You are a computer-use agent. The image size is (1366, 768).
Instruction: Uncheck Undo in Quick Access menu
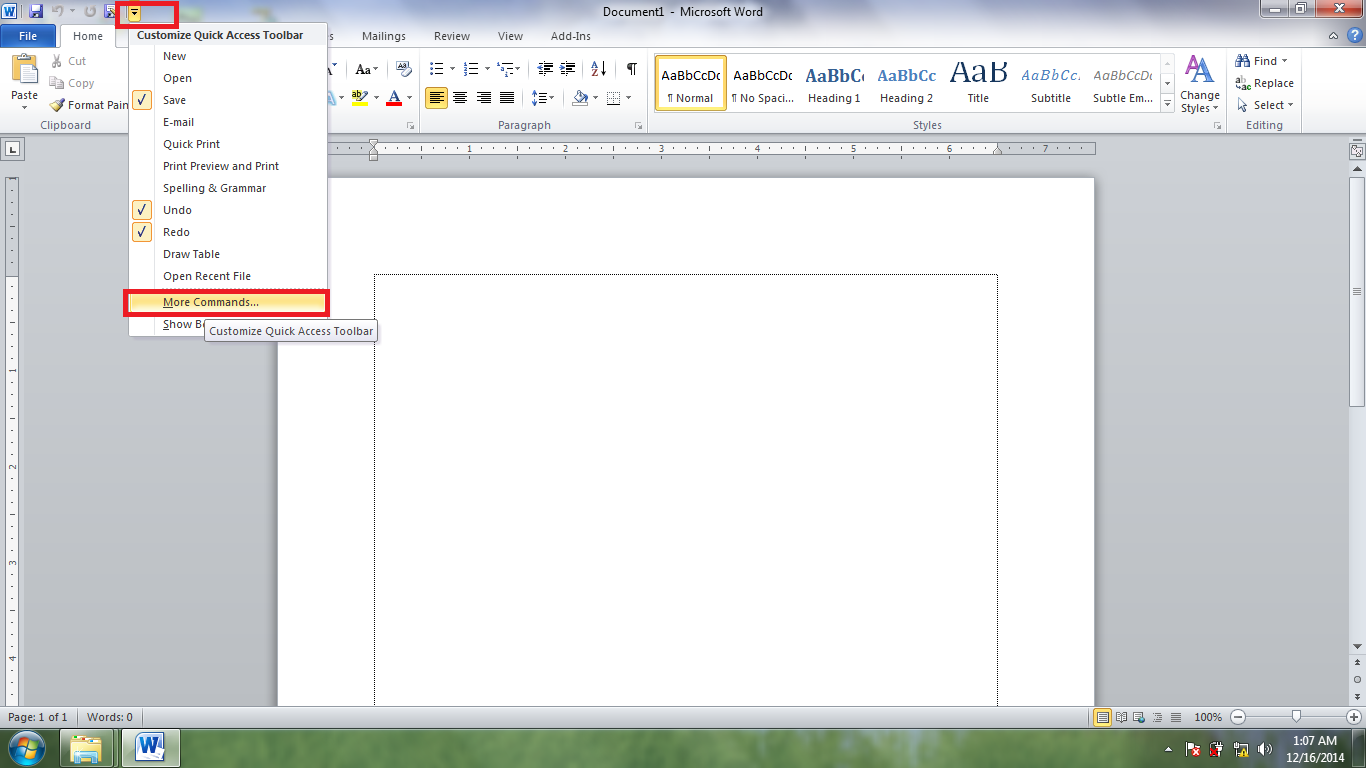coord(228,210)
